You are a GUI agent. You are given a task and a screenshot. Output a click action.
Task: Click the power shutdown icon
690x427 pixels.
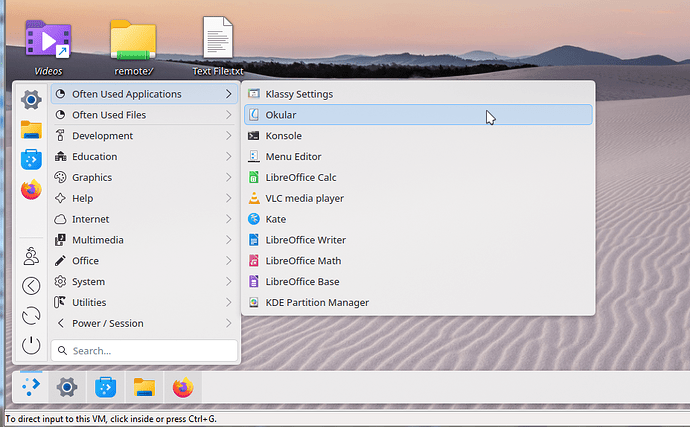(x=31, y=346)
